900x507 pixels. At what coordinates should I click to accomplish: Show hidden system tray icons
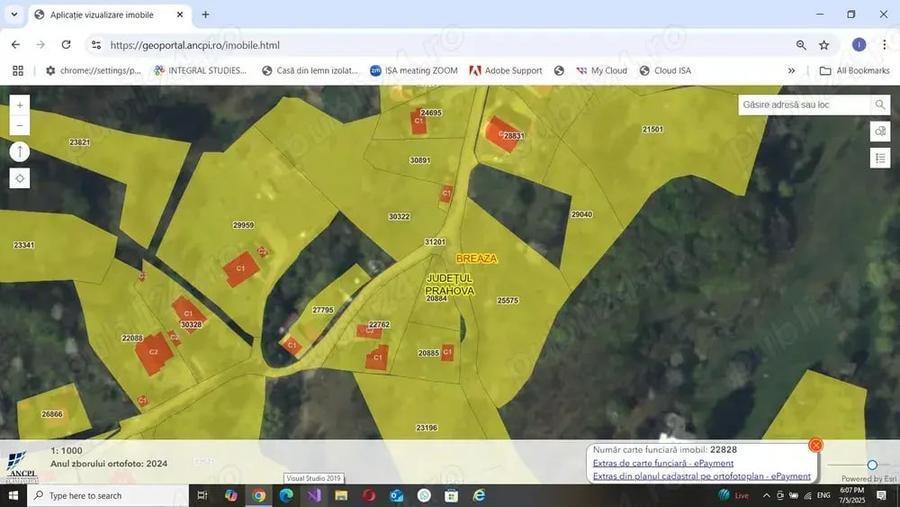(x=766, y=496)
